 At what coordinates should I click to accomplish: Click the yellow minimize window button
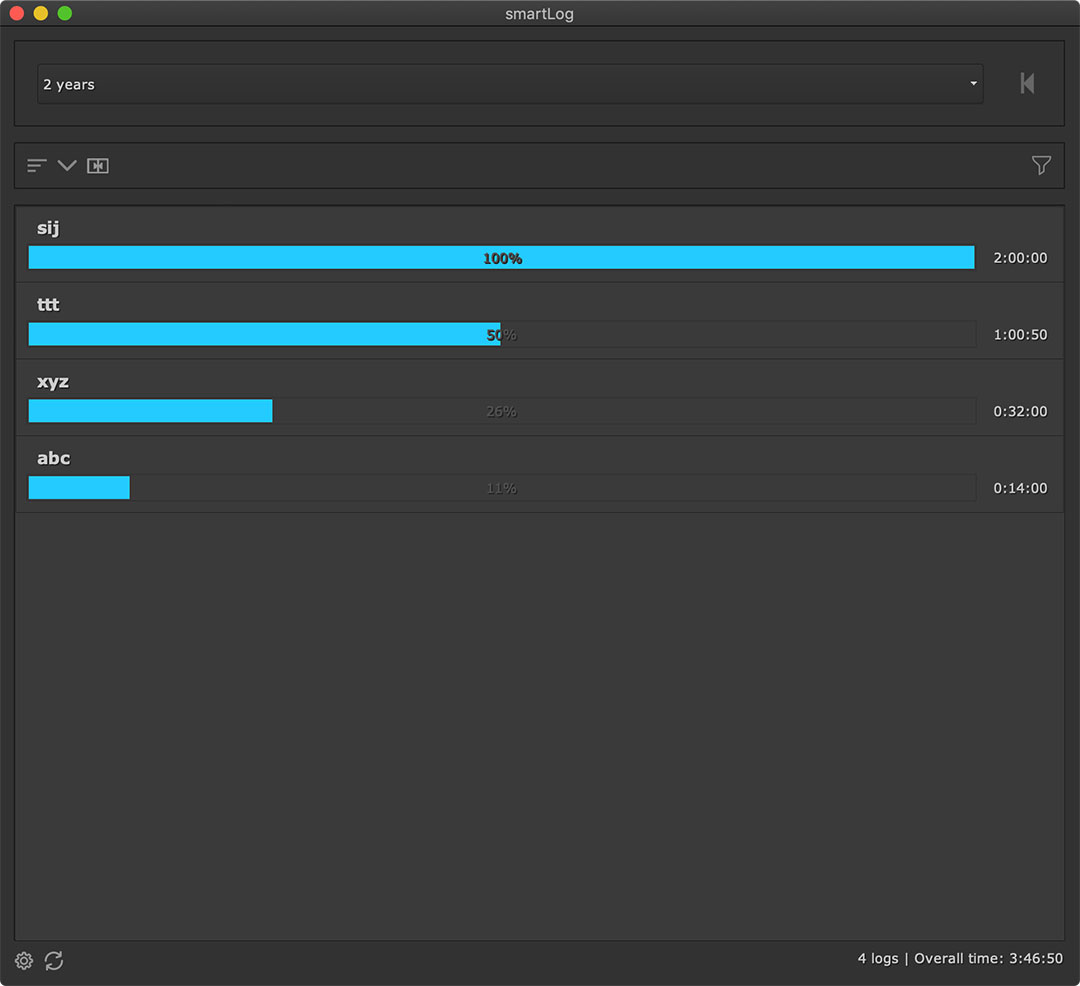tap(41, 14)
